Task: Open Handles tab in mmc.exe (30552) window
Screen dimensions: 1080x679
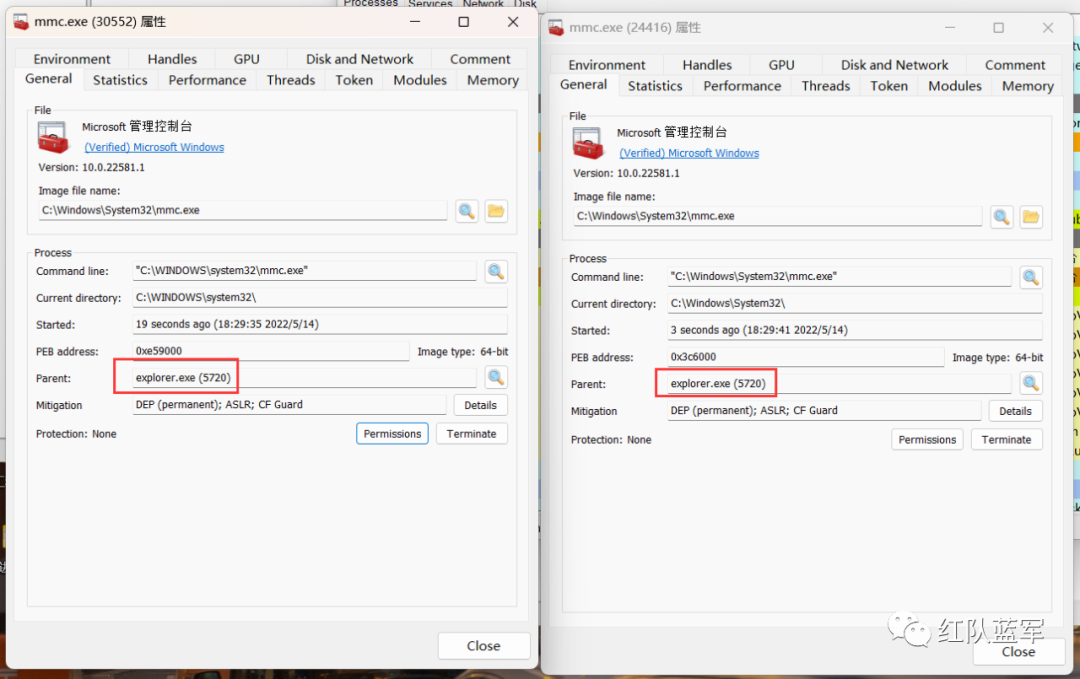Action: [172, 59]
